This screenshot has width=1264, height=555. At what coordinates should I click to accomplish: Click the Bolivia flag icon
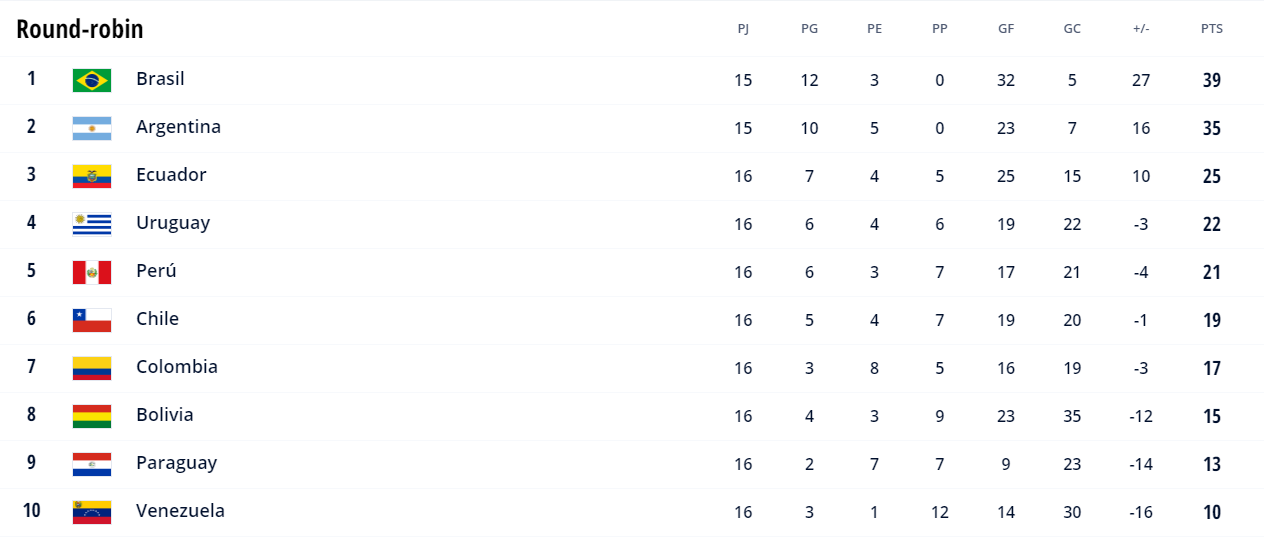coord(92,416)
